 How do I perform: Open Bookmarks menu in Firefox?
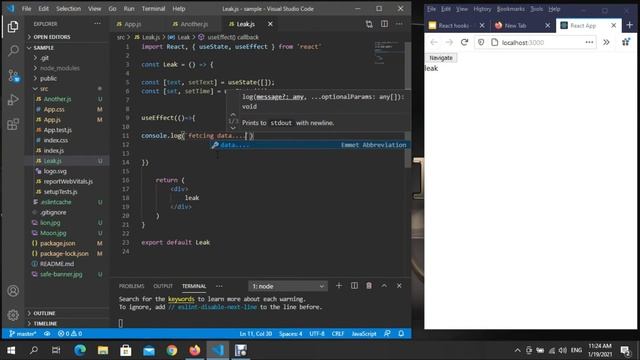510,9
